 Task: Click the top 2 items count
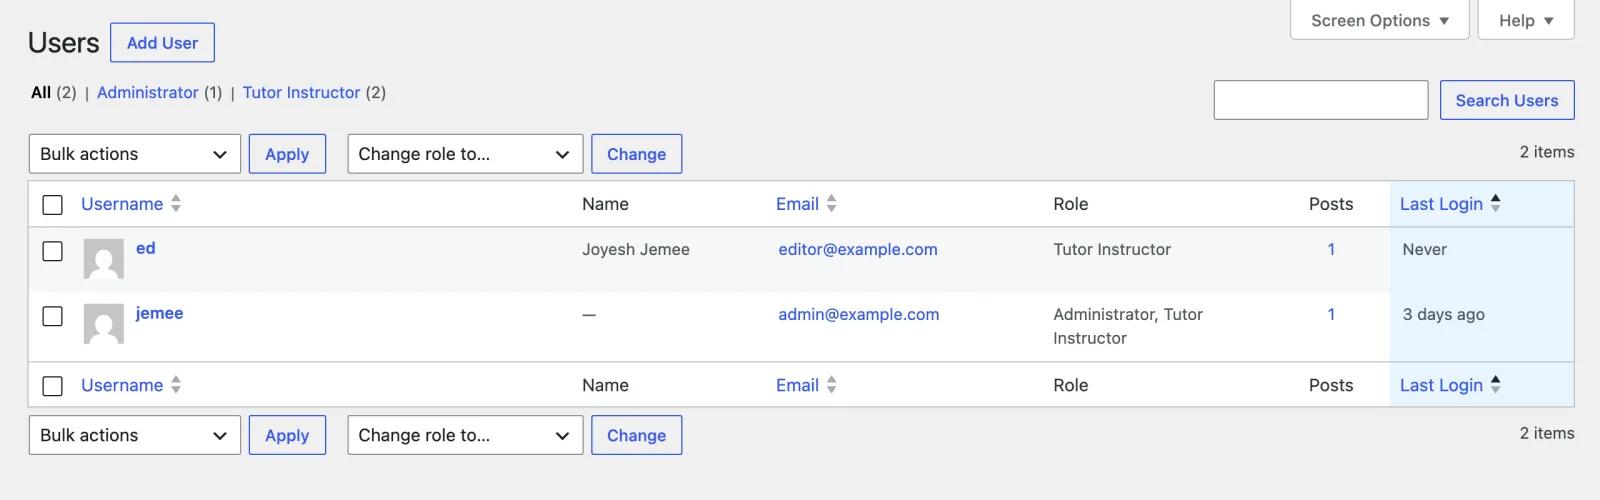[1547, 152]
